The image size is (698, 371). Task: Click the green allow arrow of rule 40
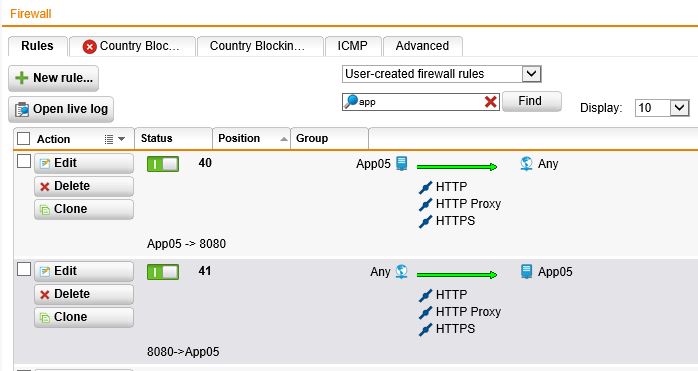pyautogui.click(x=457, y=167)
